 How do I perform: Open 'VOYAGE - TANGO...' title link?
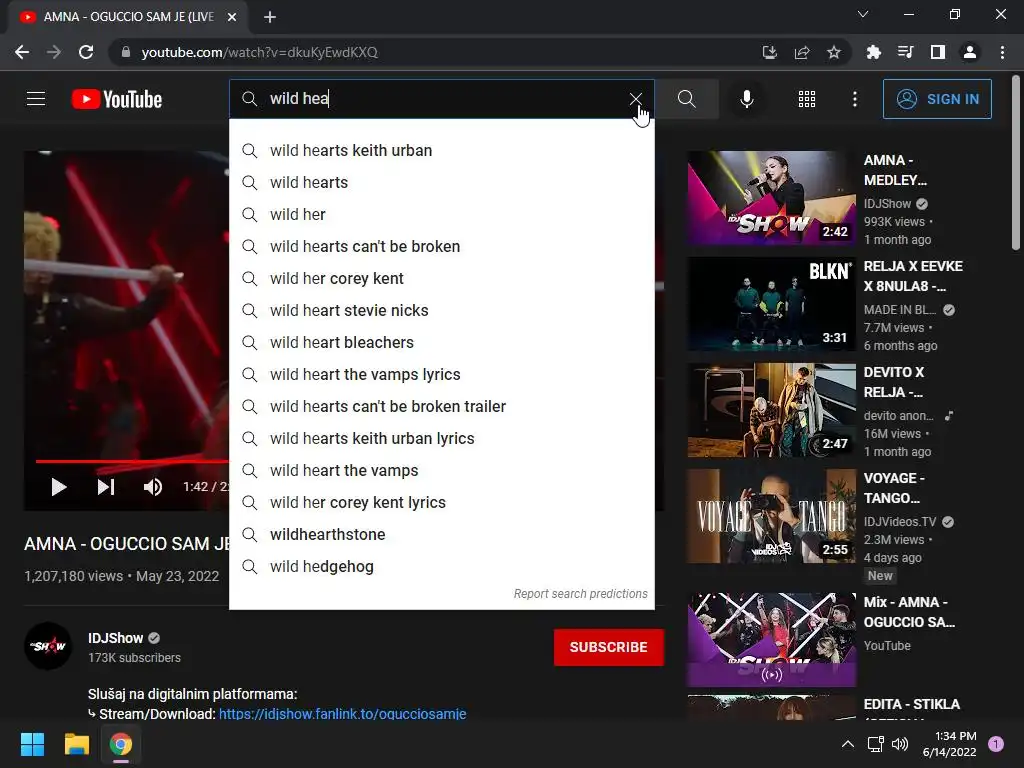point(894,488)
